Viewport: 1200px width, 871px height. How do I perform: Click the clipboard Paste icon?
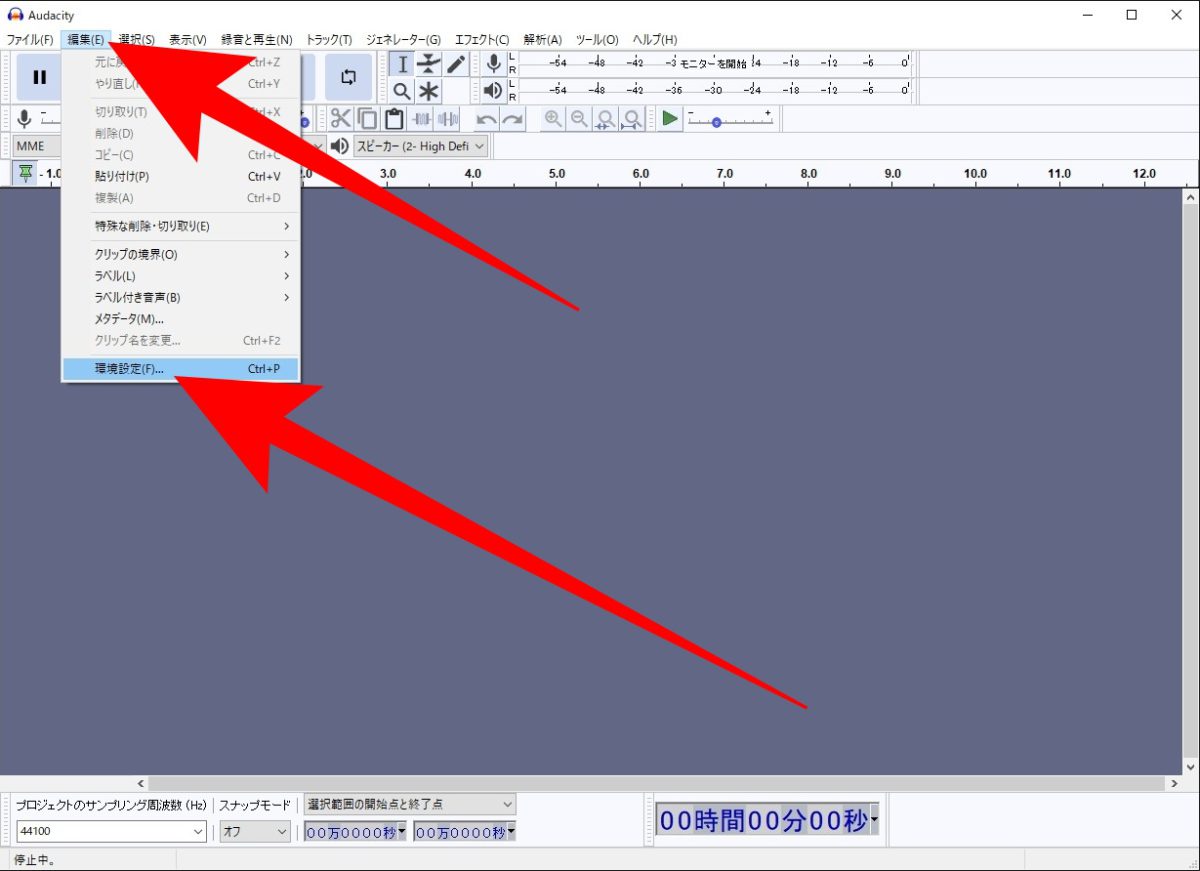click(x=394, y=119)
